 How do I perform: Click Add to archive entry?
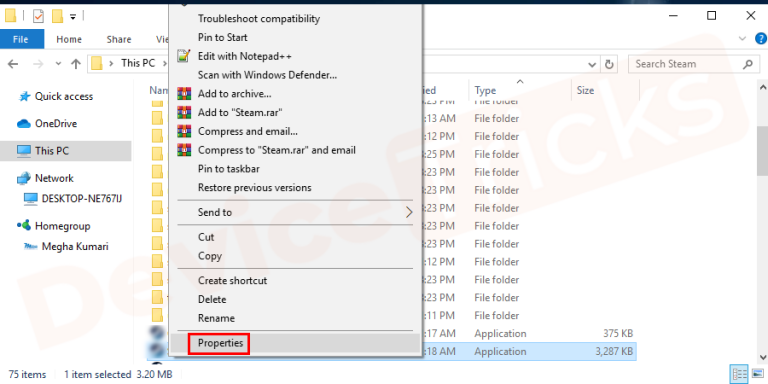[234, 94]
